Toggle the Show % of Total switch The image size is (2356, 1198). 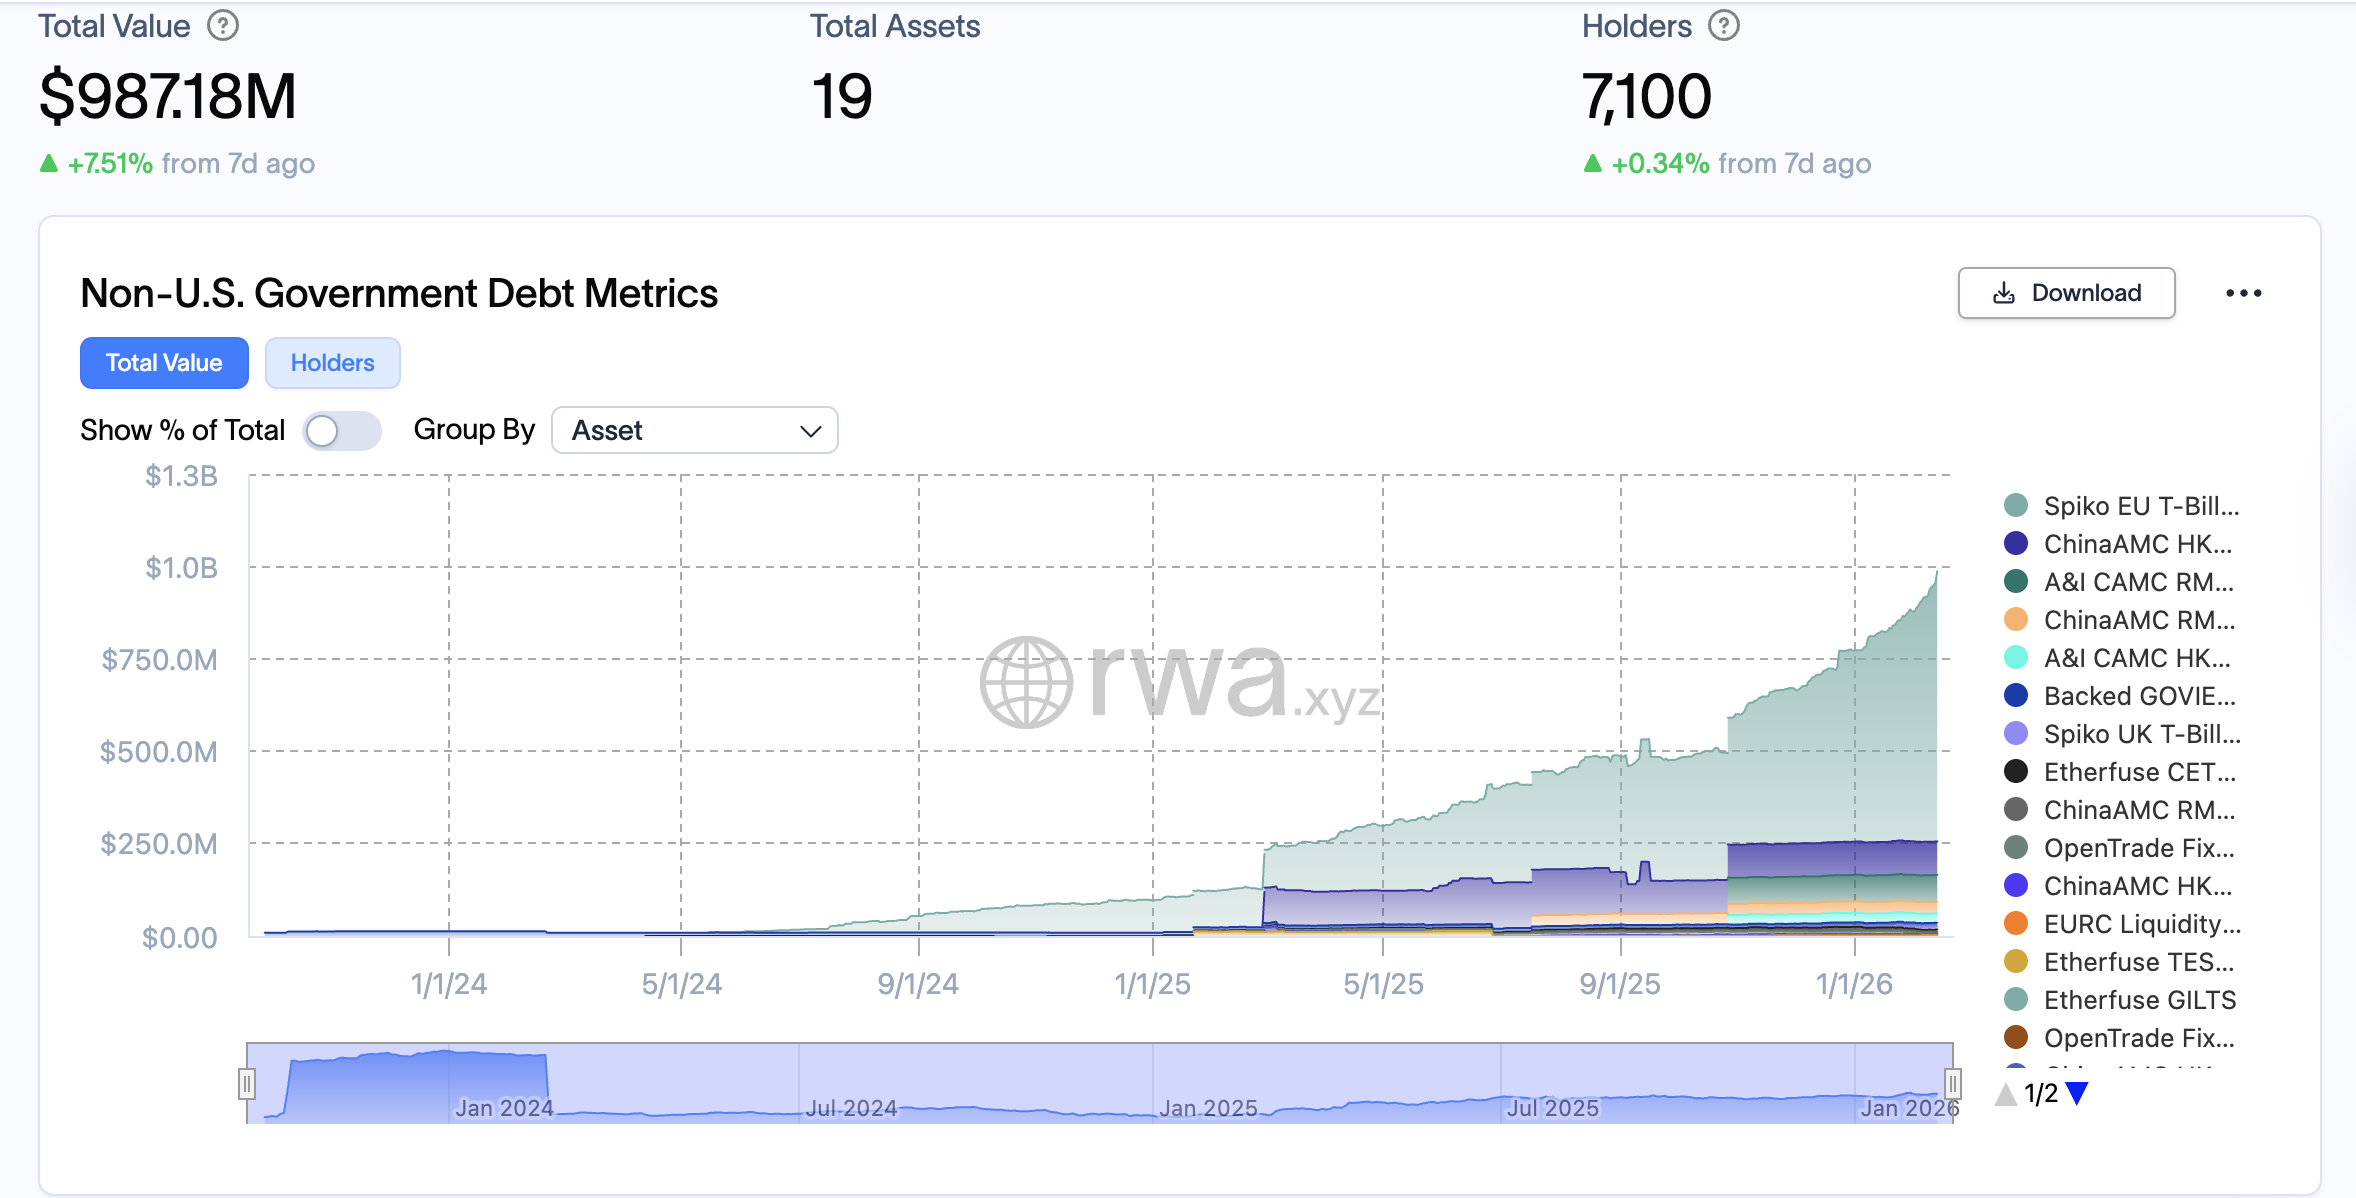point(341,430)
